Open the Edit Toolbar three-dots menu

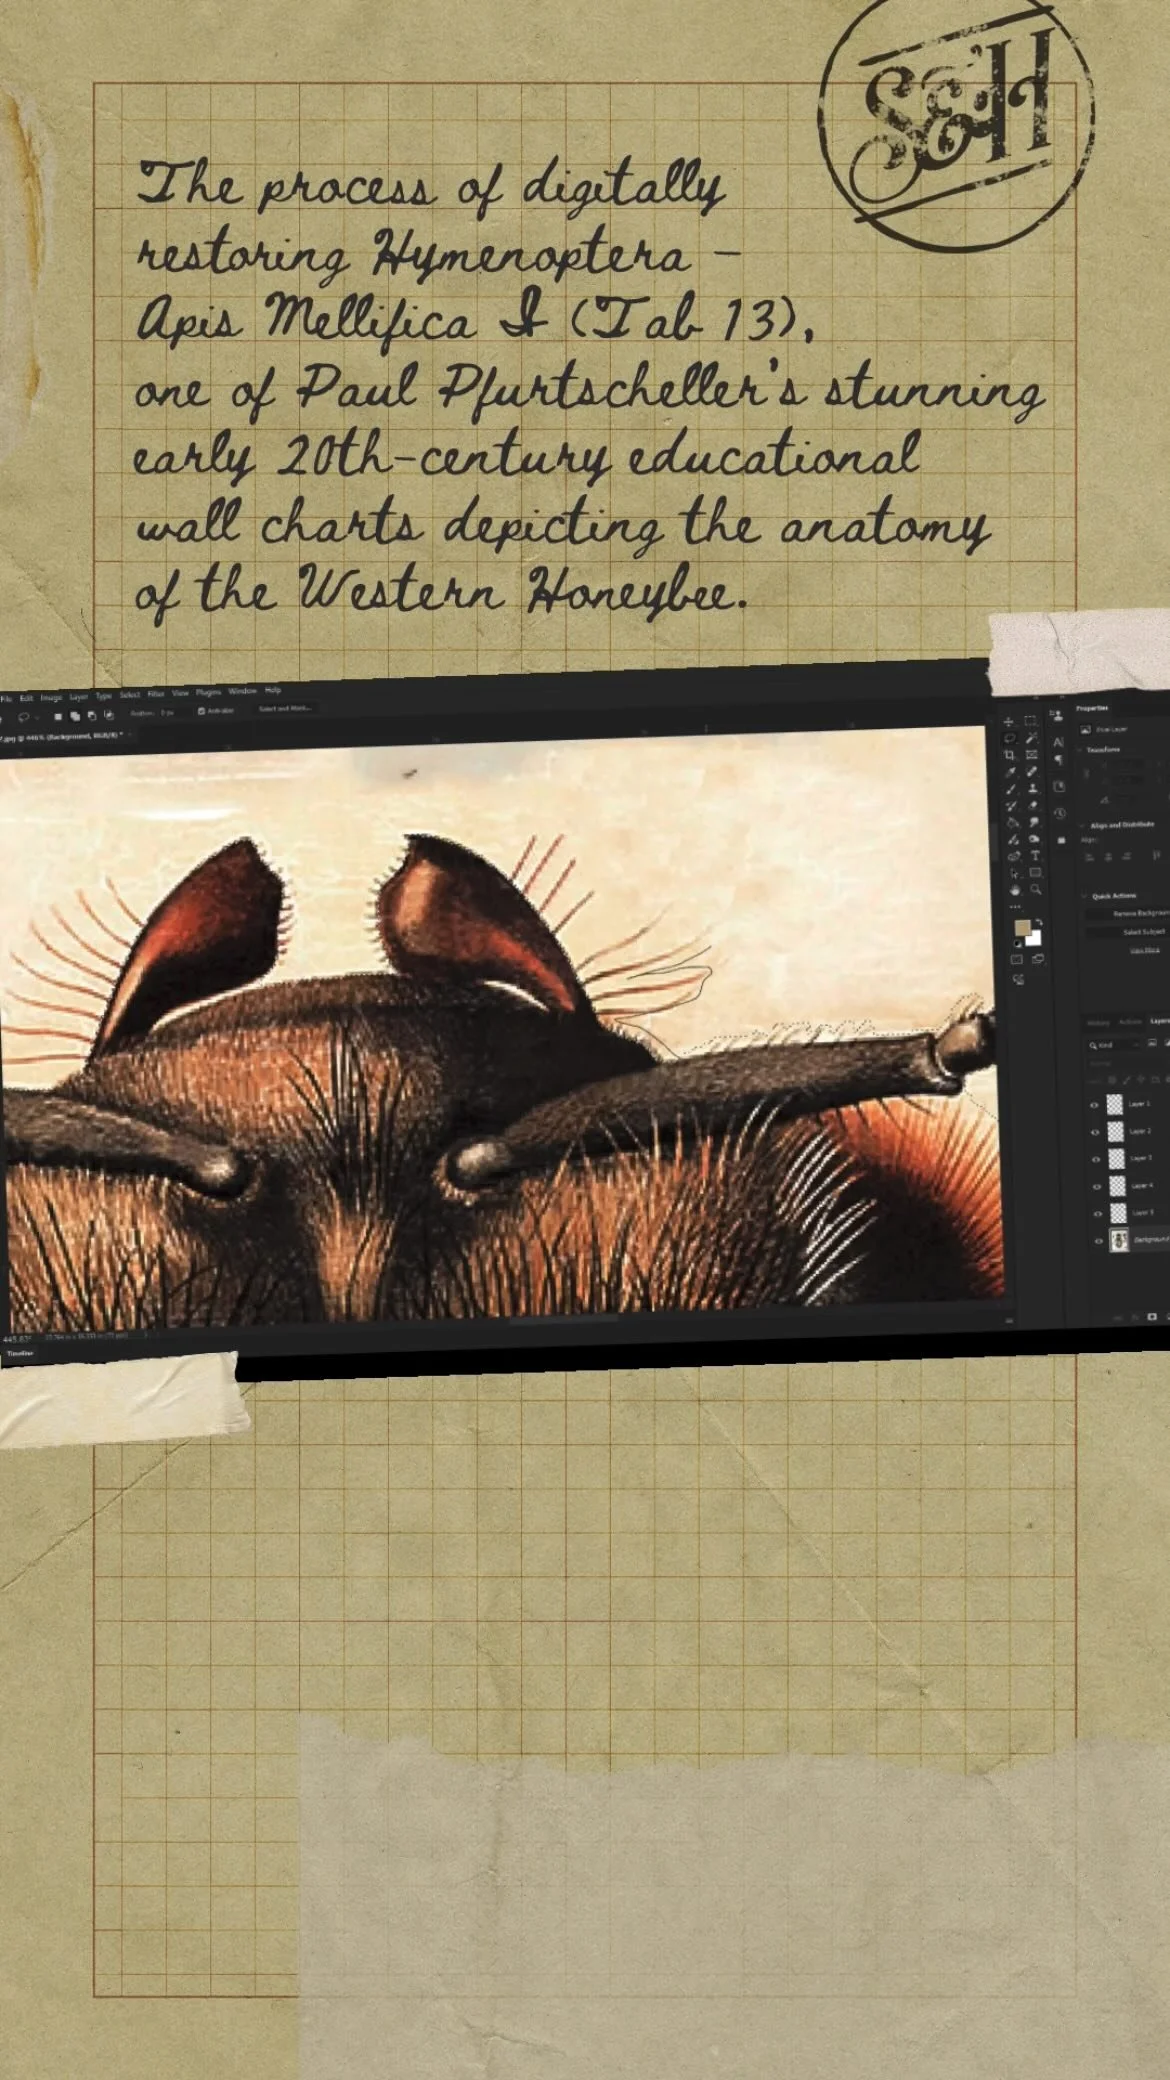click(x=1014, y=907)
